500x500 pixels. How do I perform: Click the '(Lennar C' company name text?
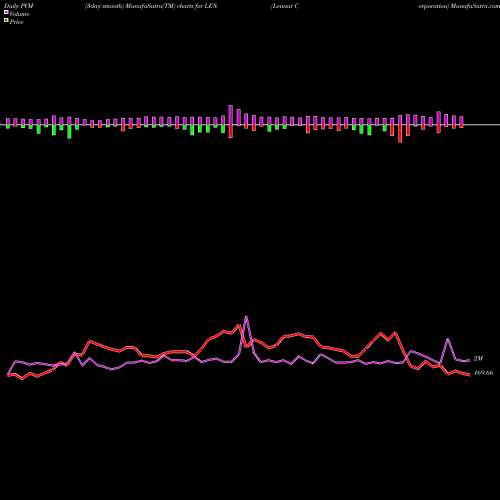coord(285,6)
